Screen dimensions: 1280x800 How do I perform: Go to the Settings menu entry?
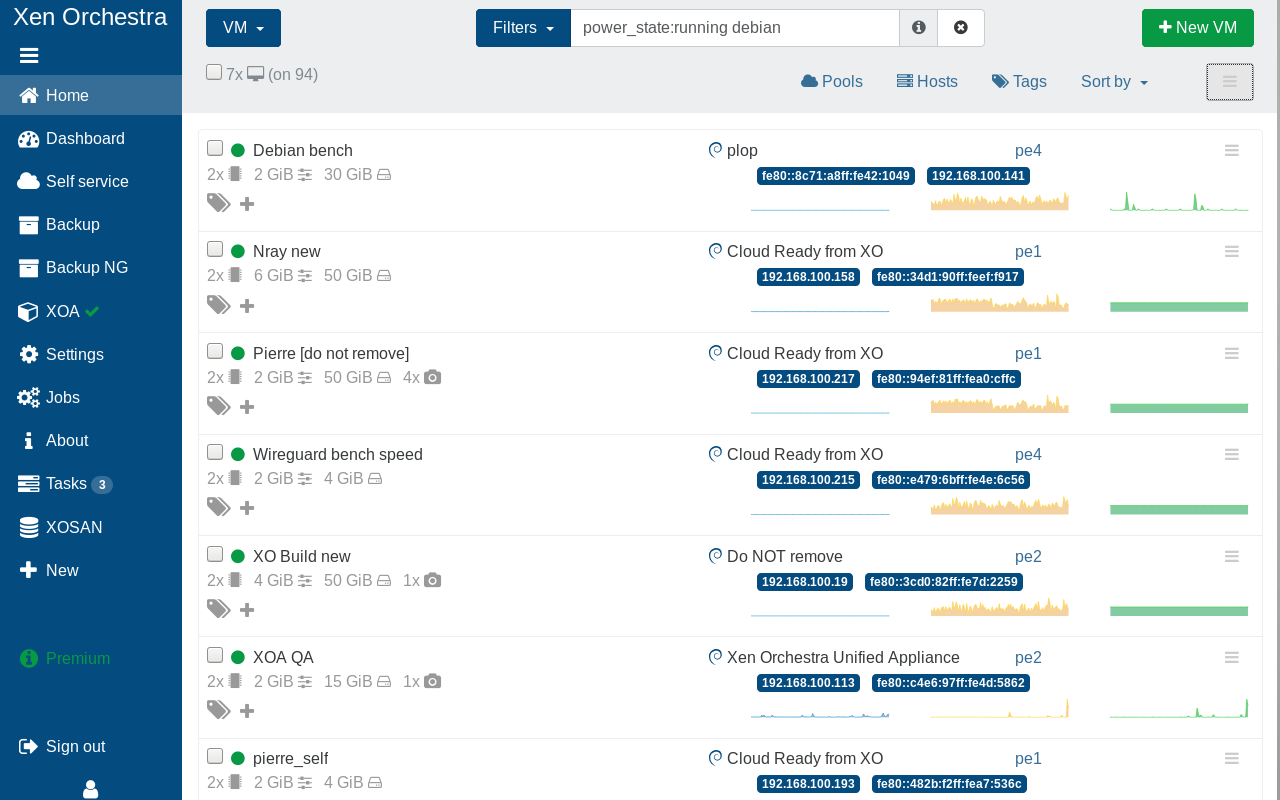pyautogui.click(x=74, y=354)
